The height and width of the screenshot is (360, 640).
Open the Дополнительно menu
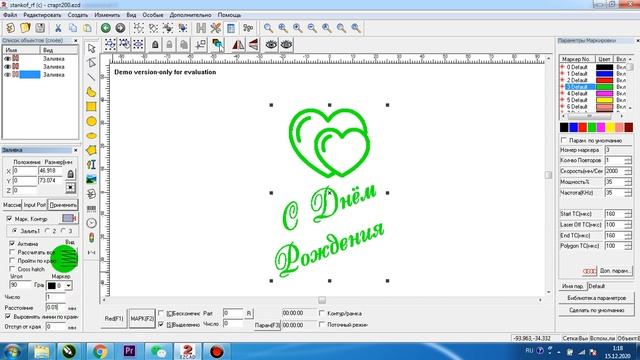pos(190,15)
